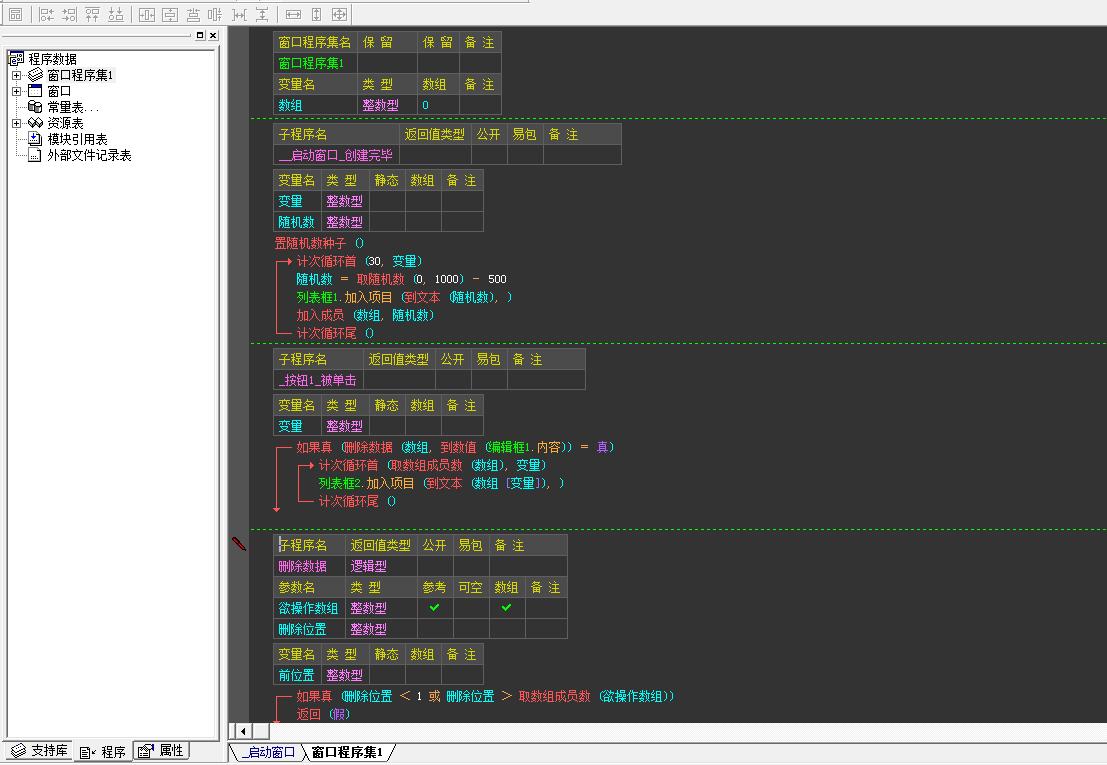The width and height of the screenshot is (1107, 765).
Task: Click the __启动窗口_创建完毕 subroutine name
Action: 336,155
